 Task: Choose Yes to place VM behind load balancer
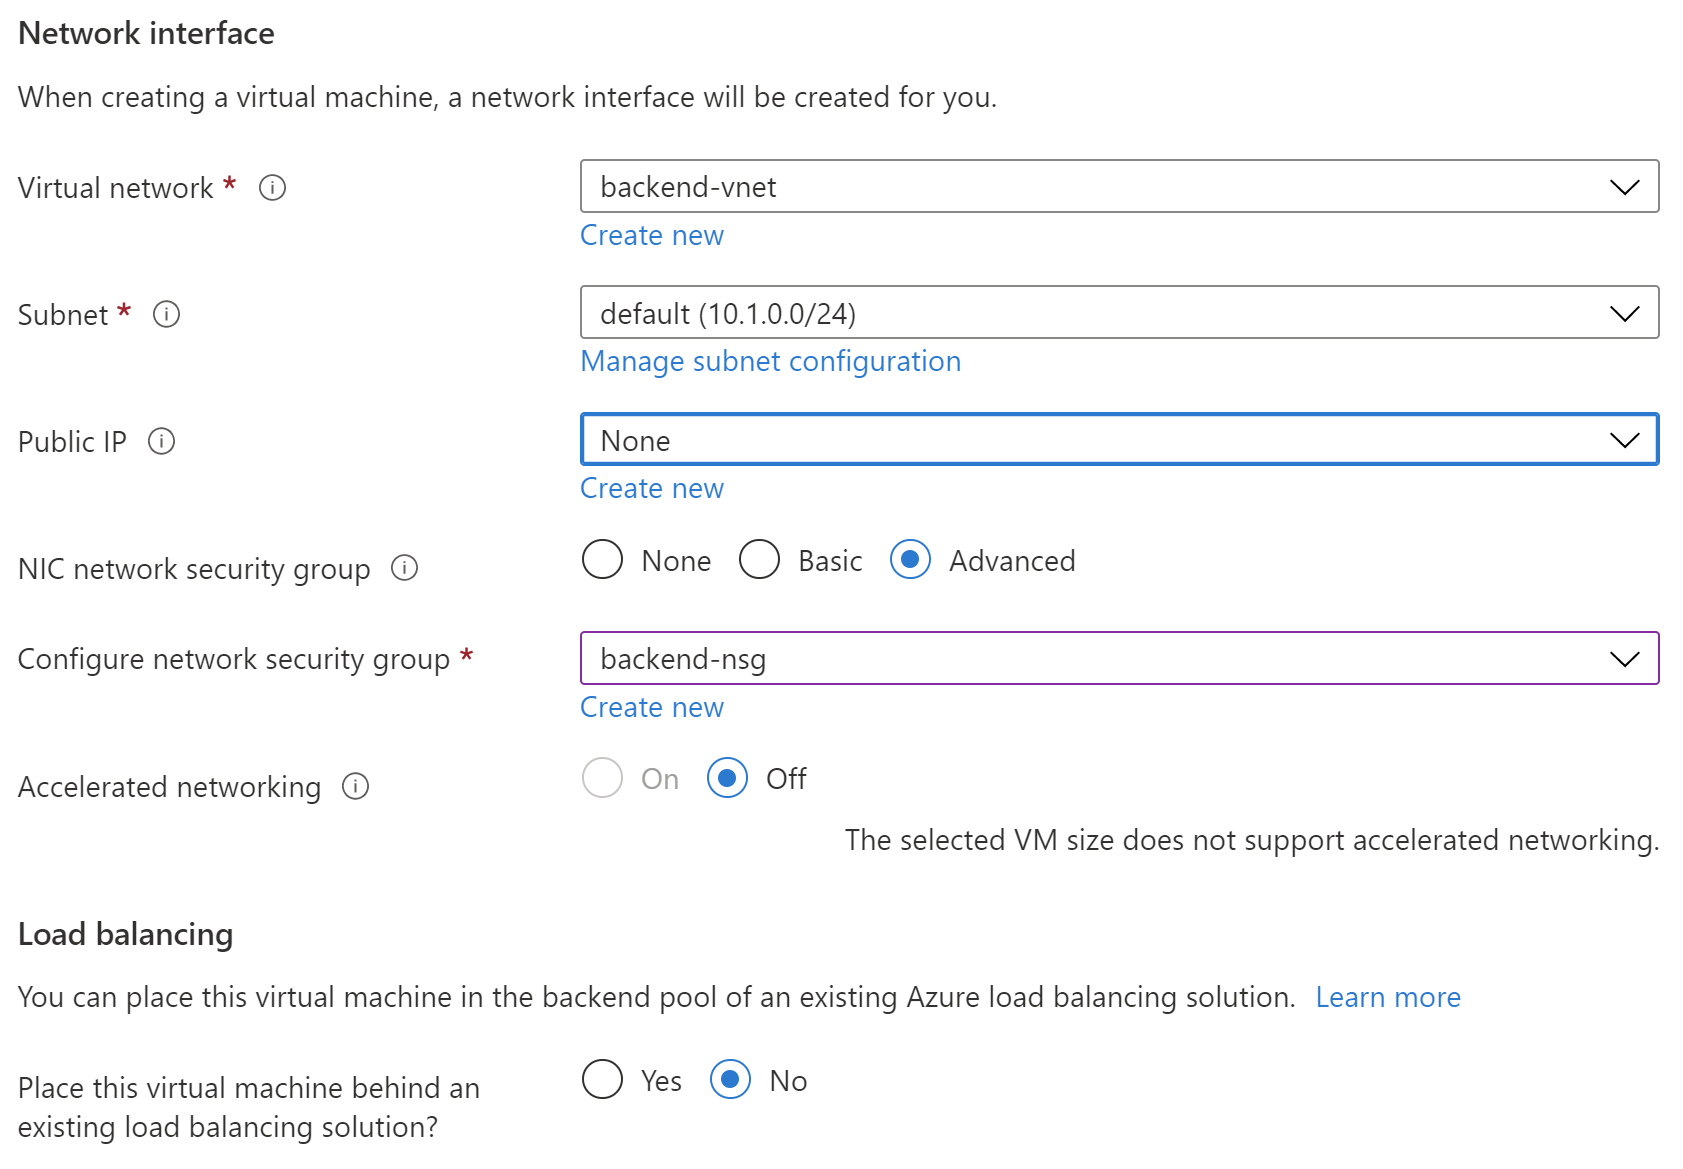[601, 1080]
